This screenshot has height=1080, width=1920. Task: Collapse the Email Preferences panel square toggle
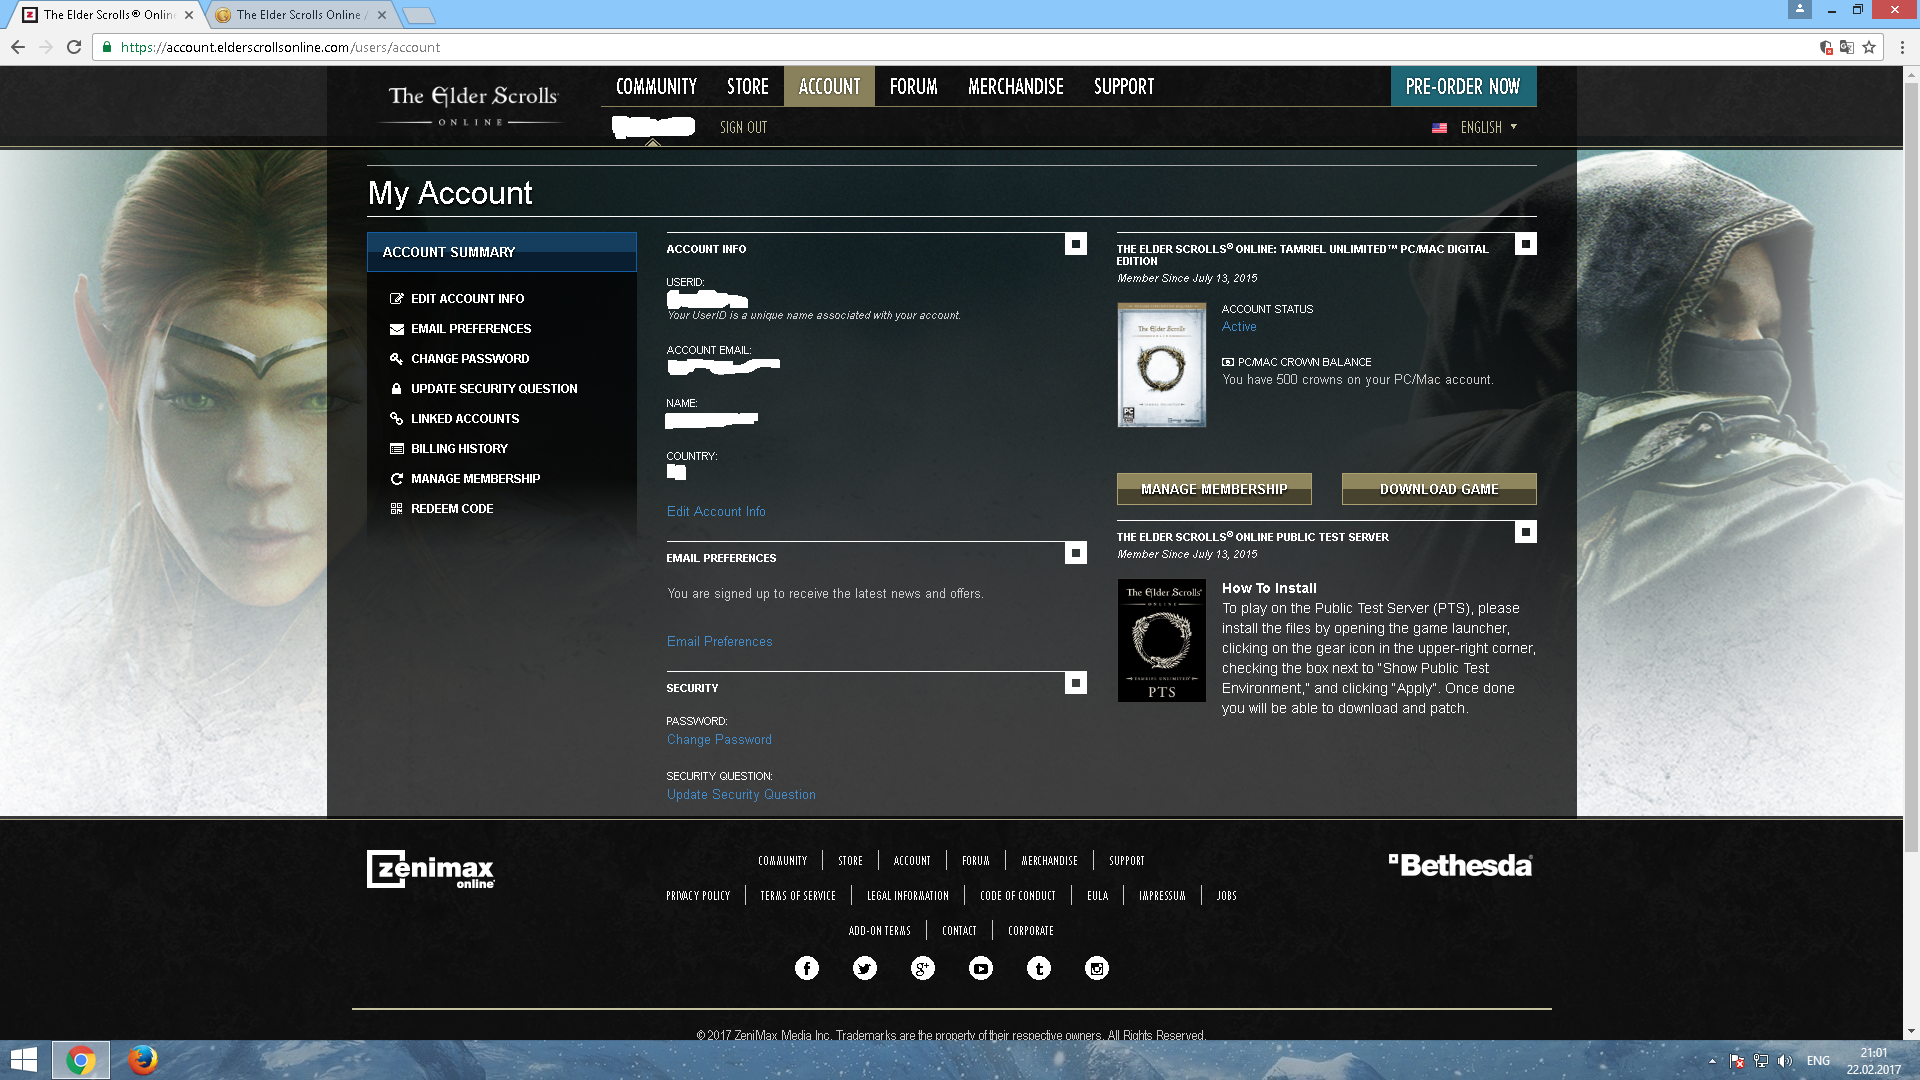(1076, 553)
